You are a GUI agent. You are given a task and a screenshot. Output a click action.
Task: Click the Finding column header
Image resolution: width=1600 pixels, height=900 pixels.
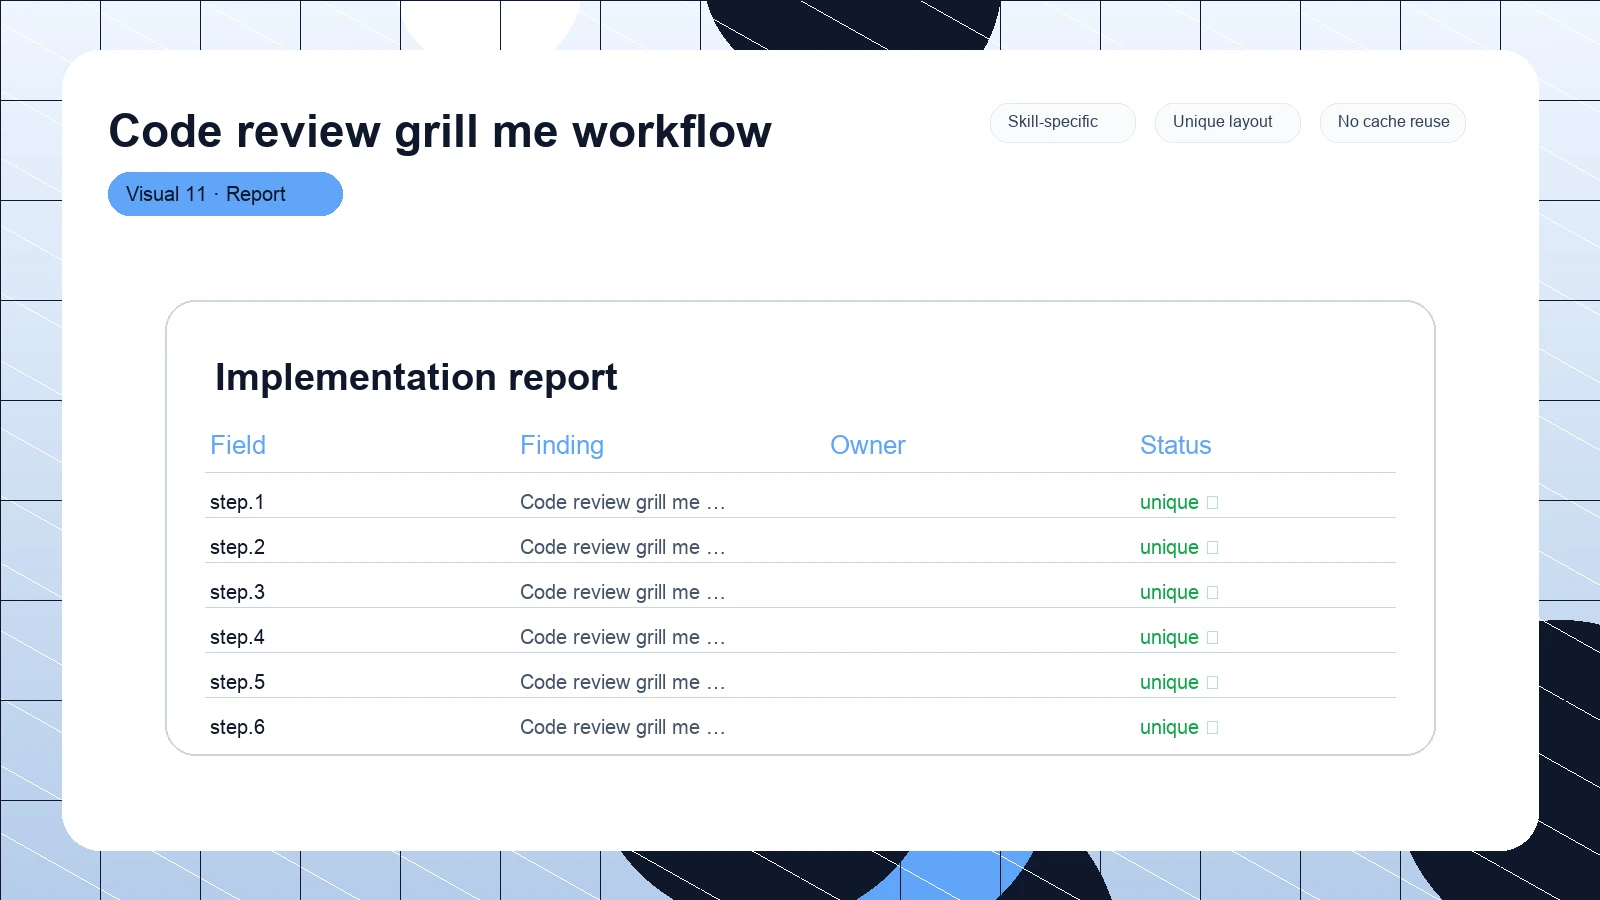pos(562,445)
